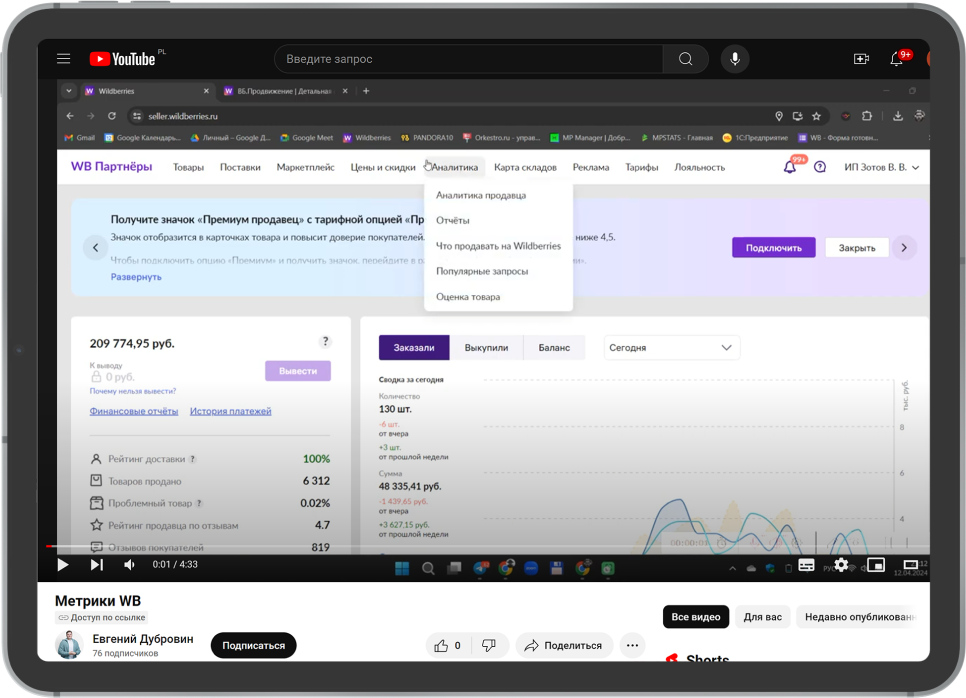The width and height of the screenshot is (966, 698).
Task: Start voice search with the microphone icon
Action: coord(735,59)
